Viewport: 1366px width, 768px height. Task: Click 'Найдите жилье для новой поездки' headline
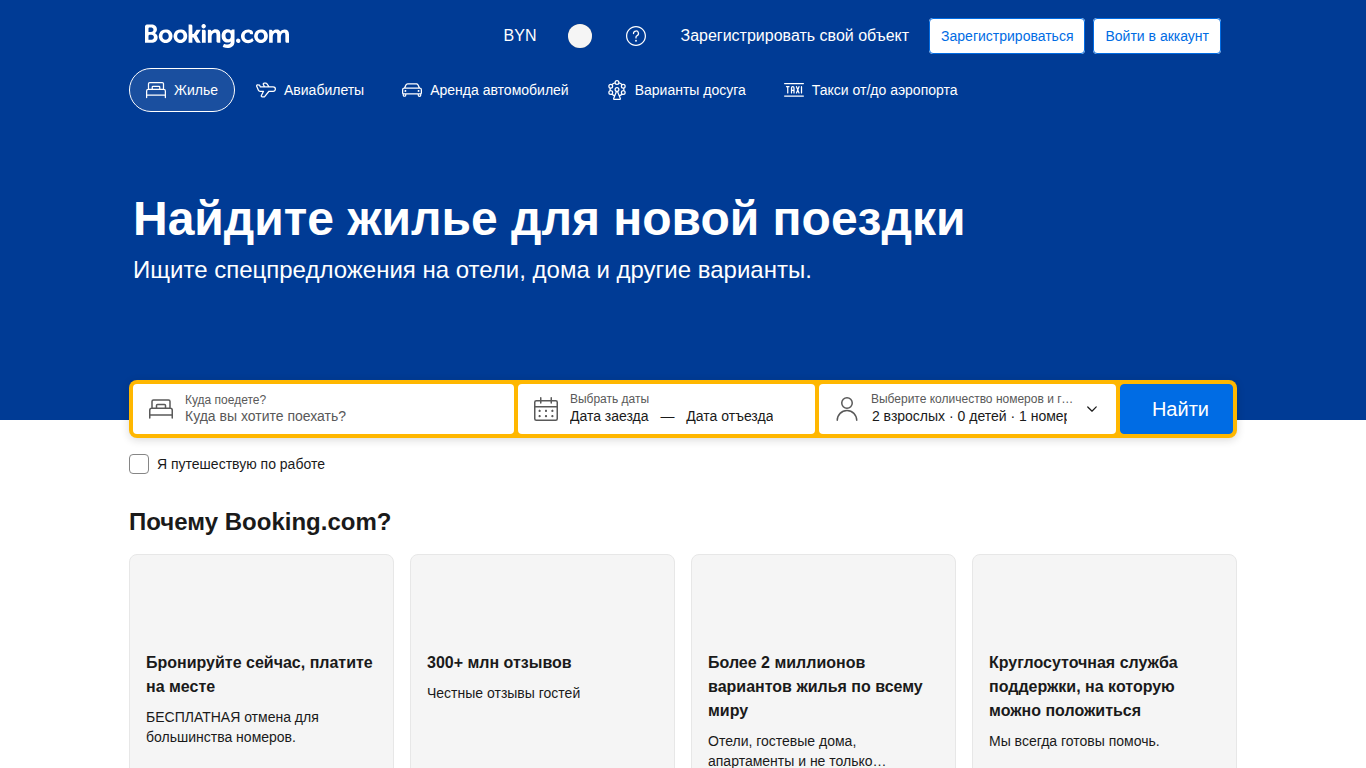click(x=549, y=219)
